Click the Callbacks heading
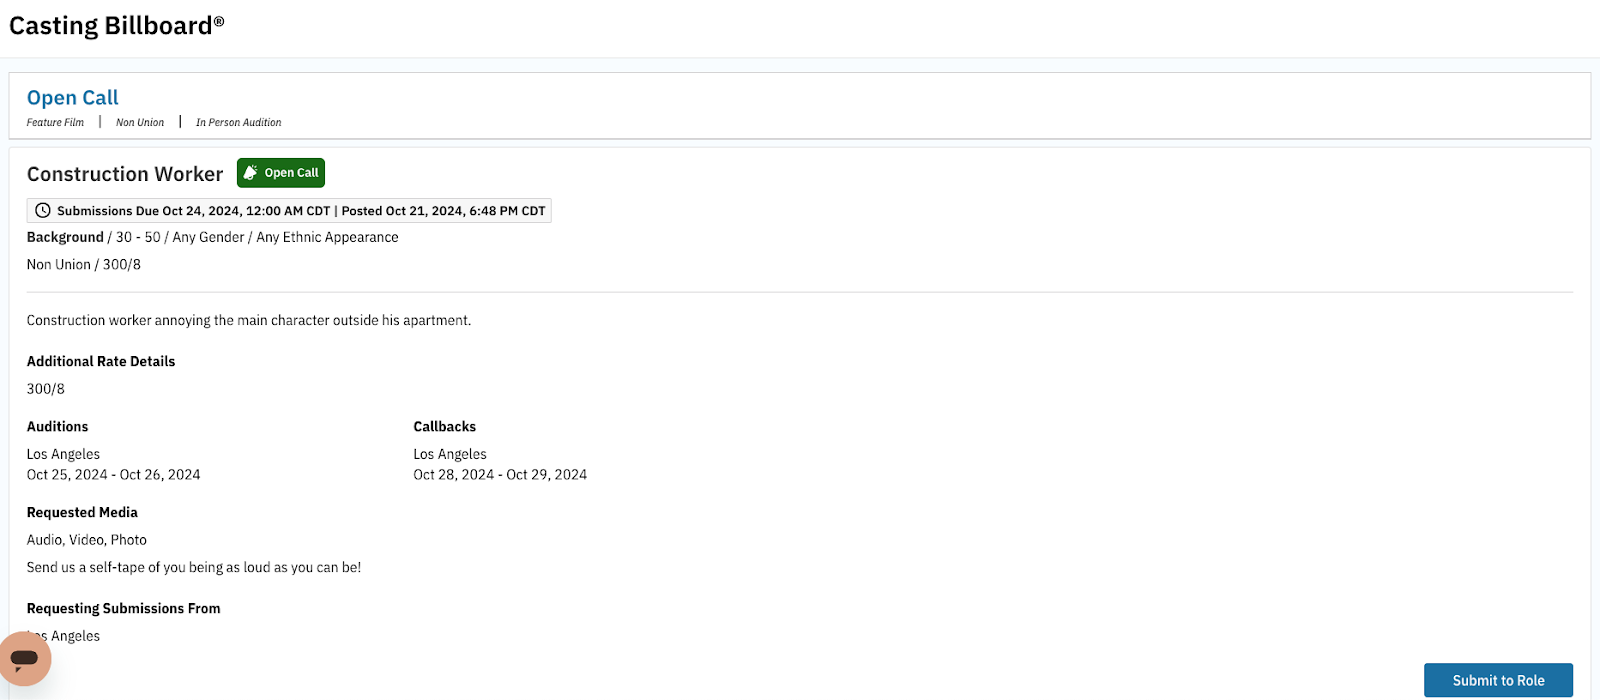 (x=444, y=427)
